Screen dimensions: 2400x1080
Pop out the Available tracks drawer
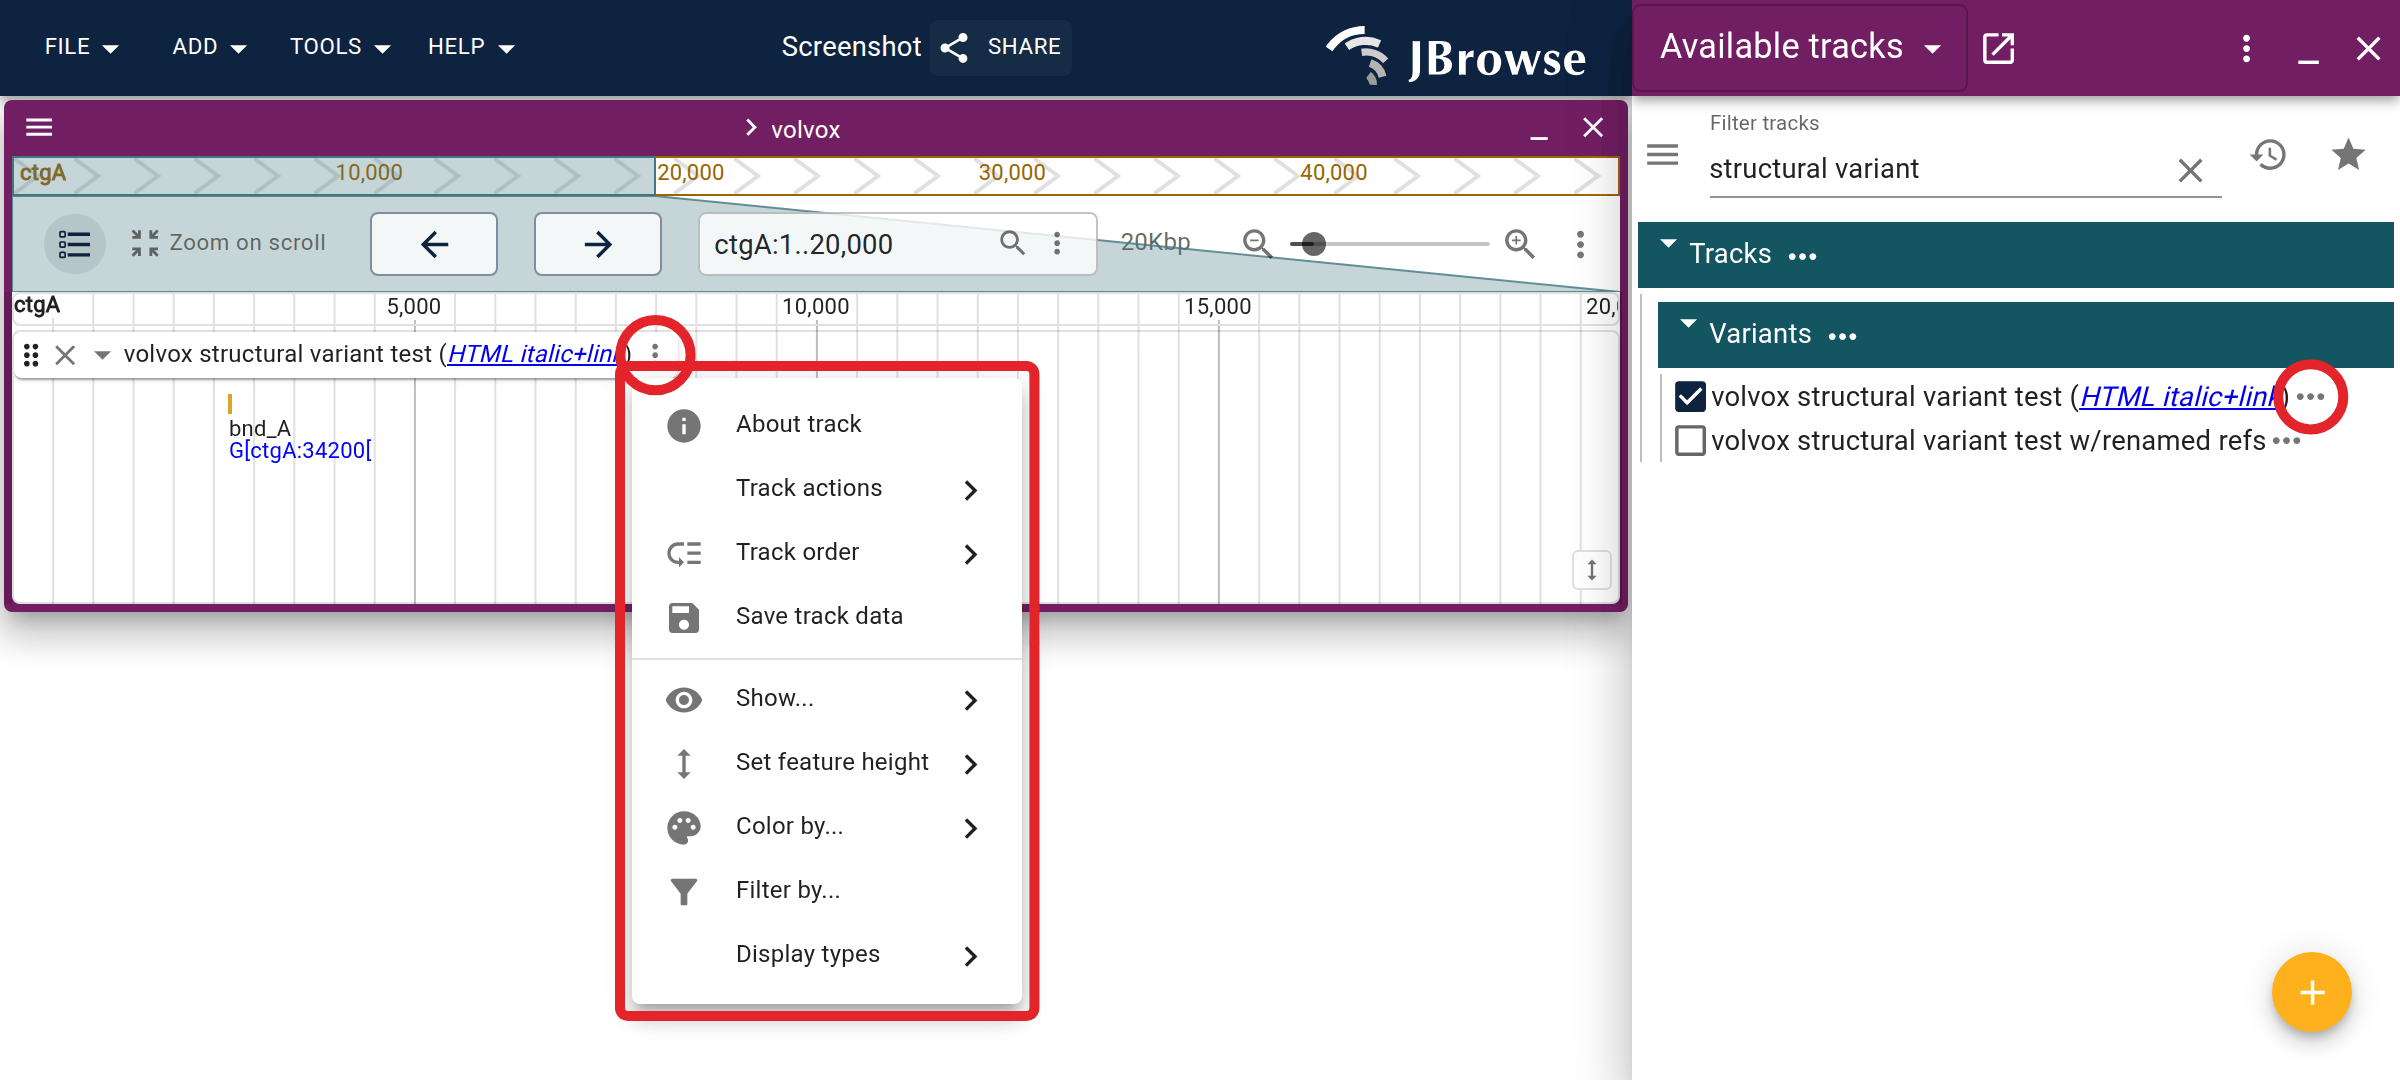click(x=1998, y=47)
